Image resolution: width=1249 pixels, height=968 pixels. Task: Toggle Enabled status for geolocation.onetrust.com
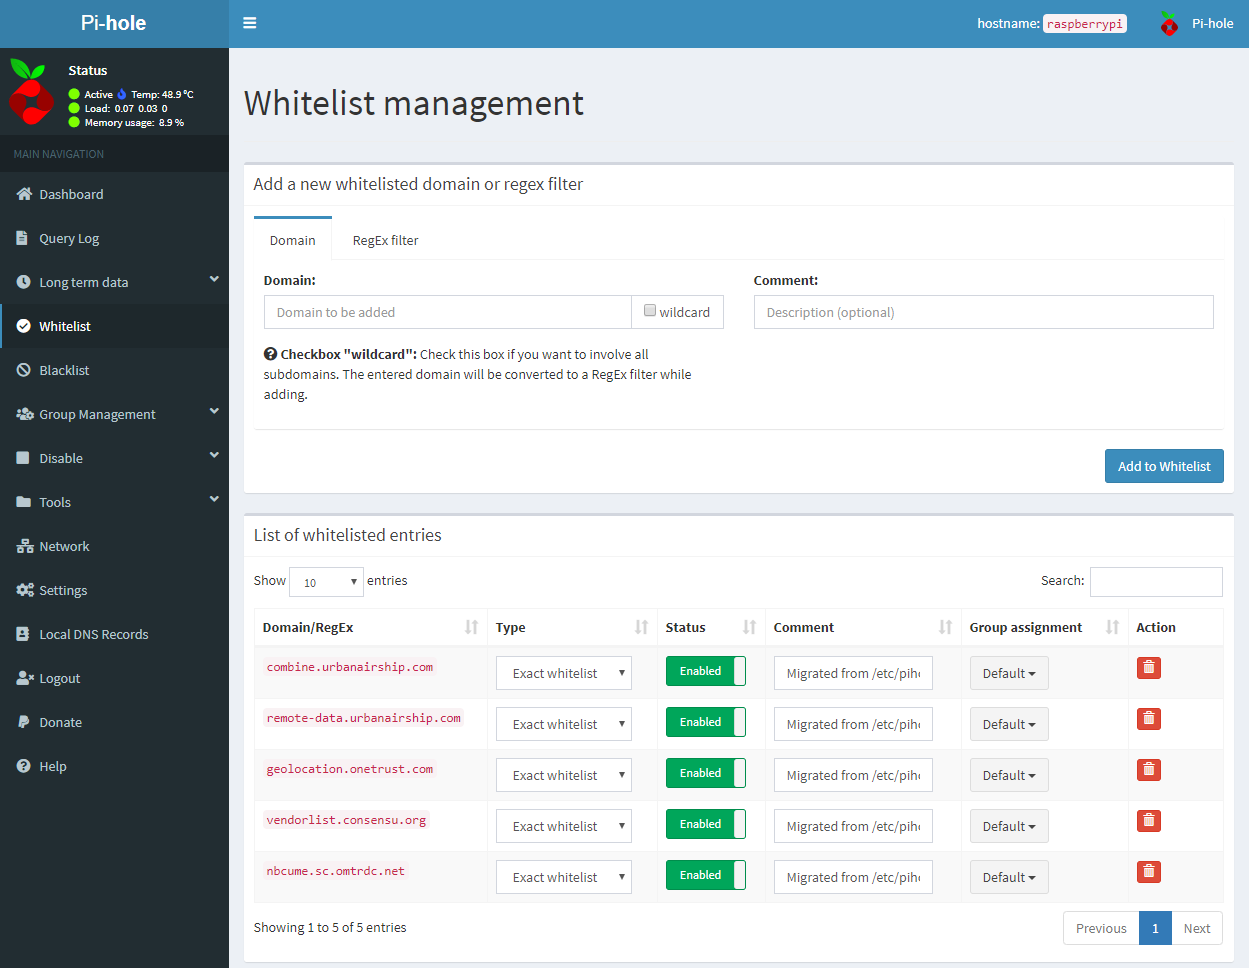click(x=706, y=773)
